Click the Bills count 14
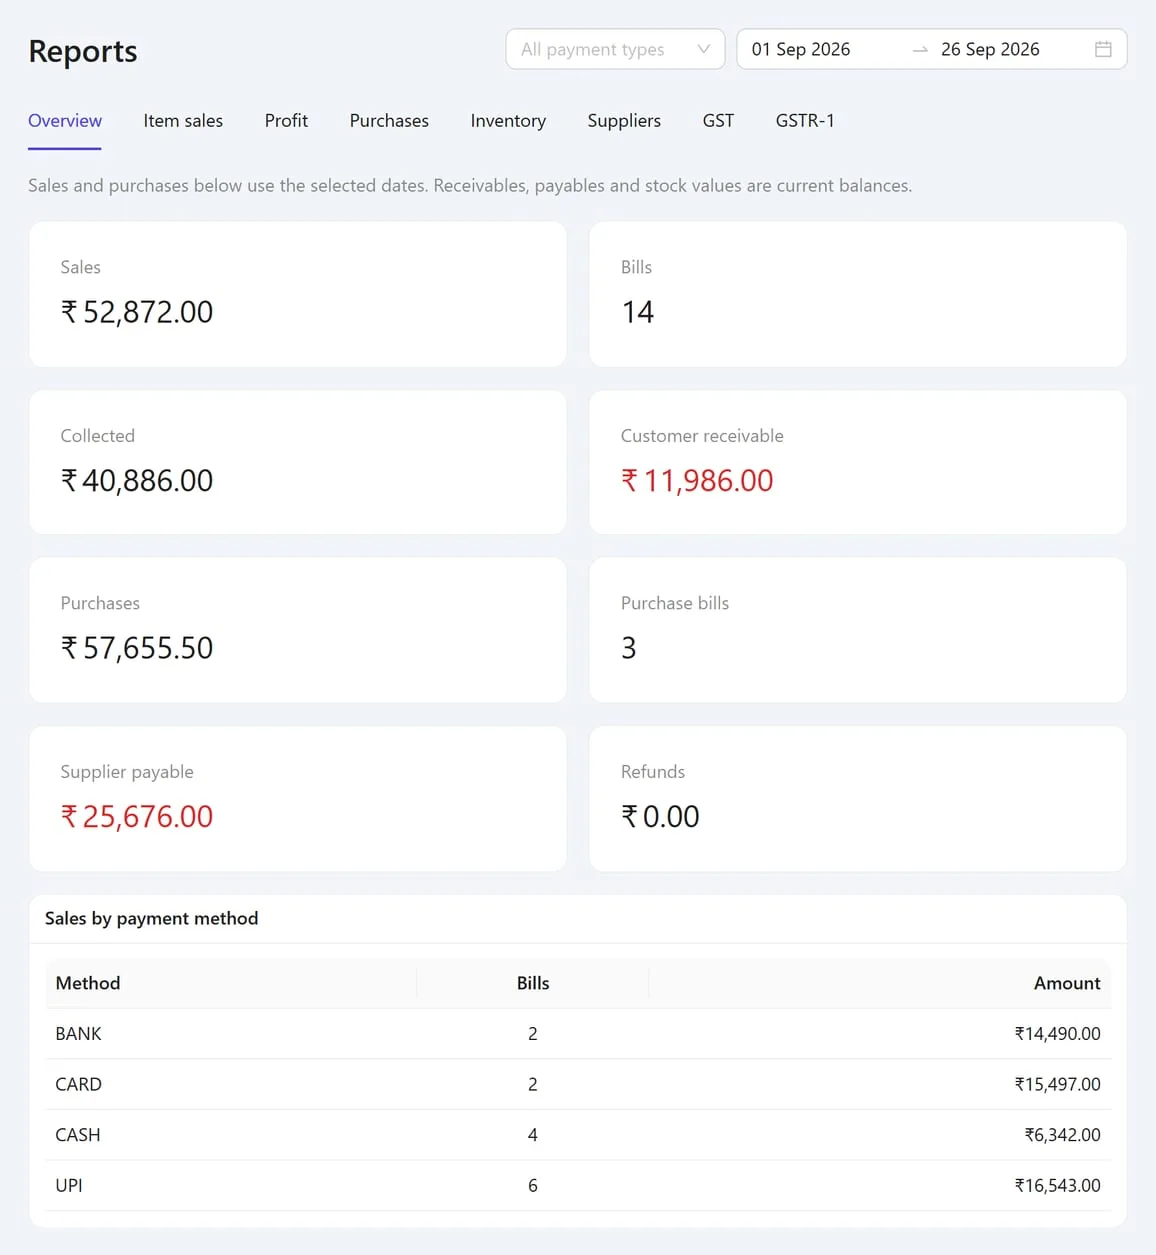1156x1255 pixels. click(638, 312)
